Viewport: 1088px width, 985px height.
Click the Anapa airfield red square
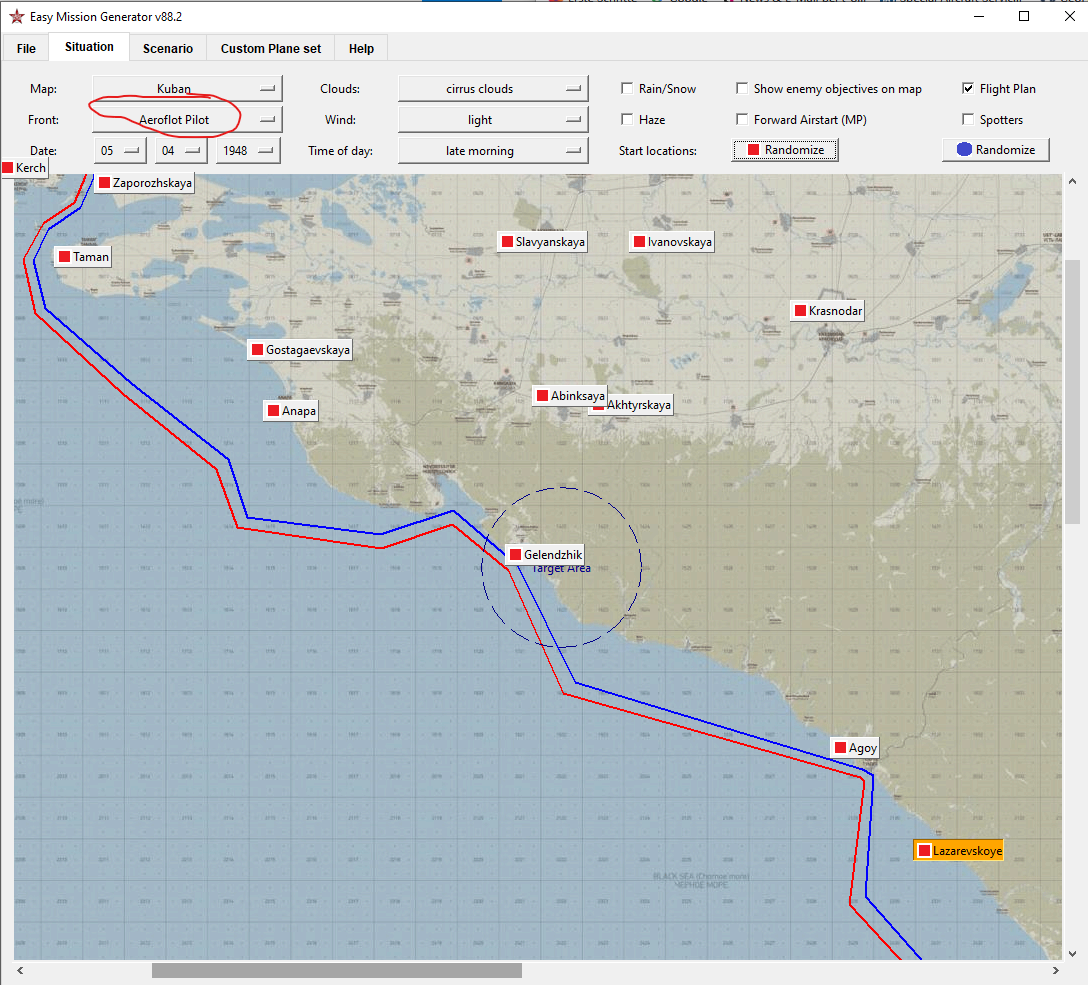273,411
